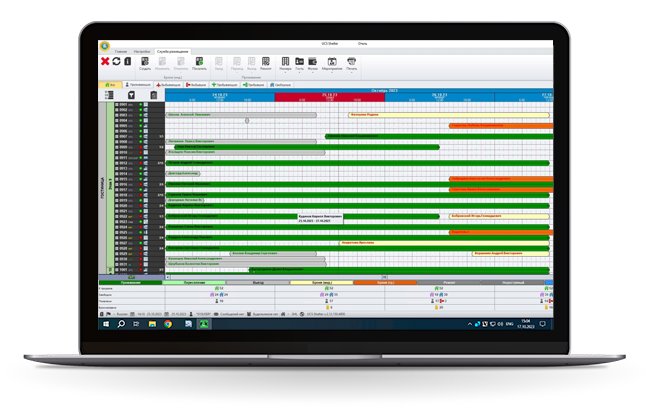Click the active Shelter app icon in the taskbar
650x412 pixels.
(x=204, y=324)
